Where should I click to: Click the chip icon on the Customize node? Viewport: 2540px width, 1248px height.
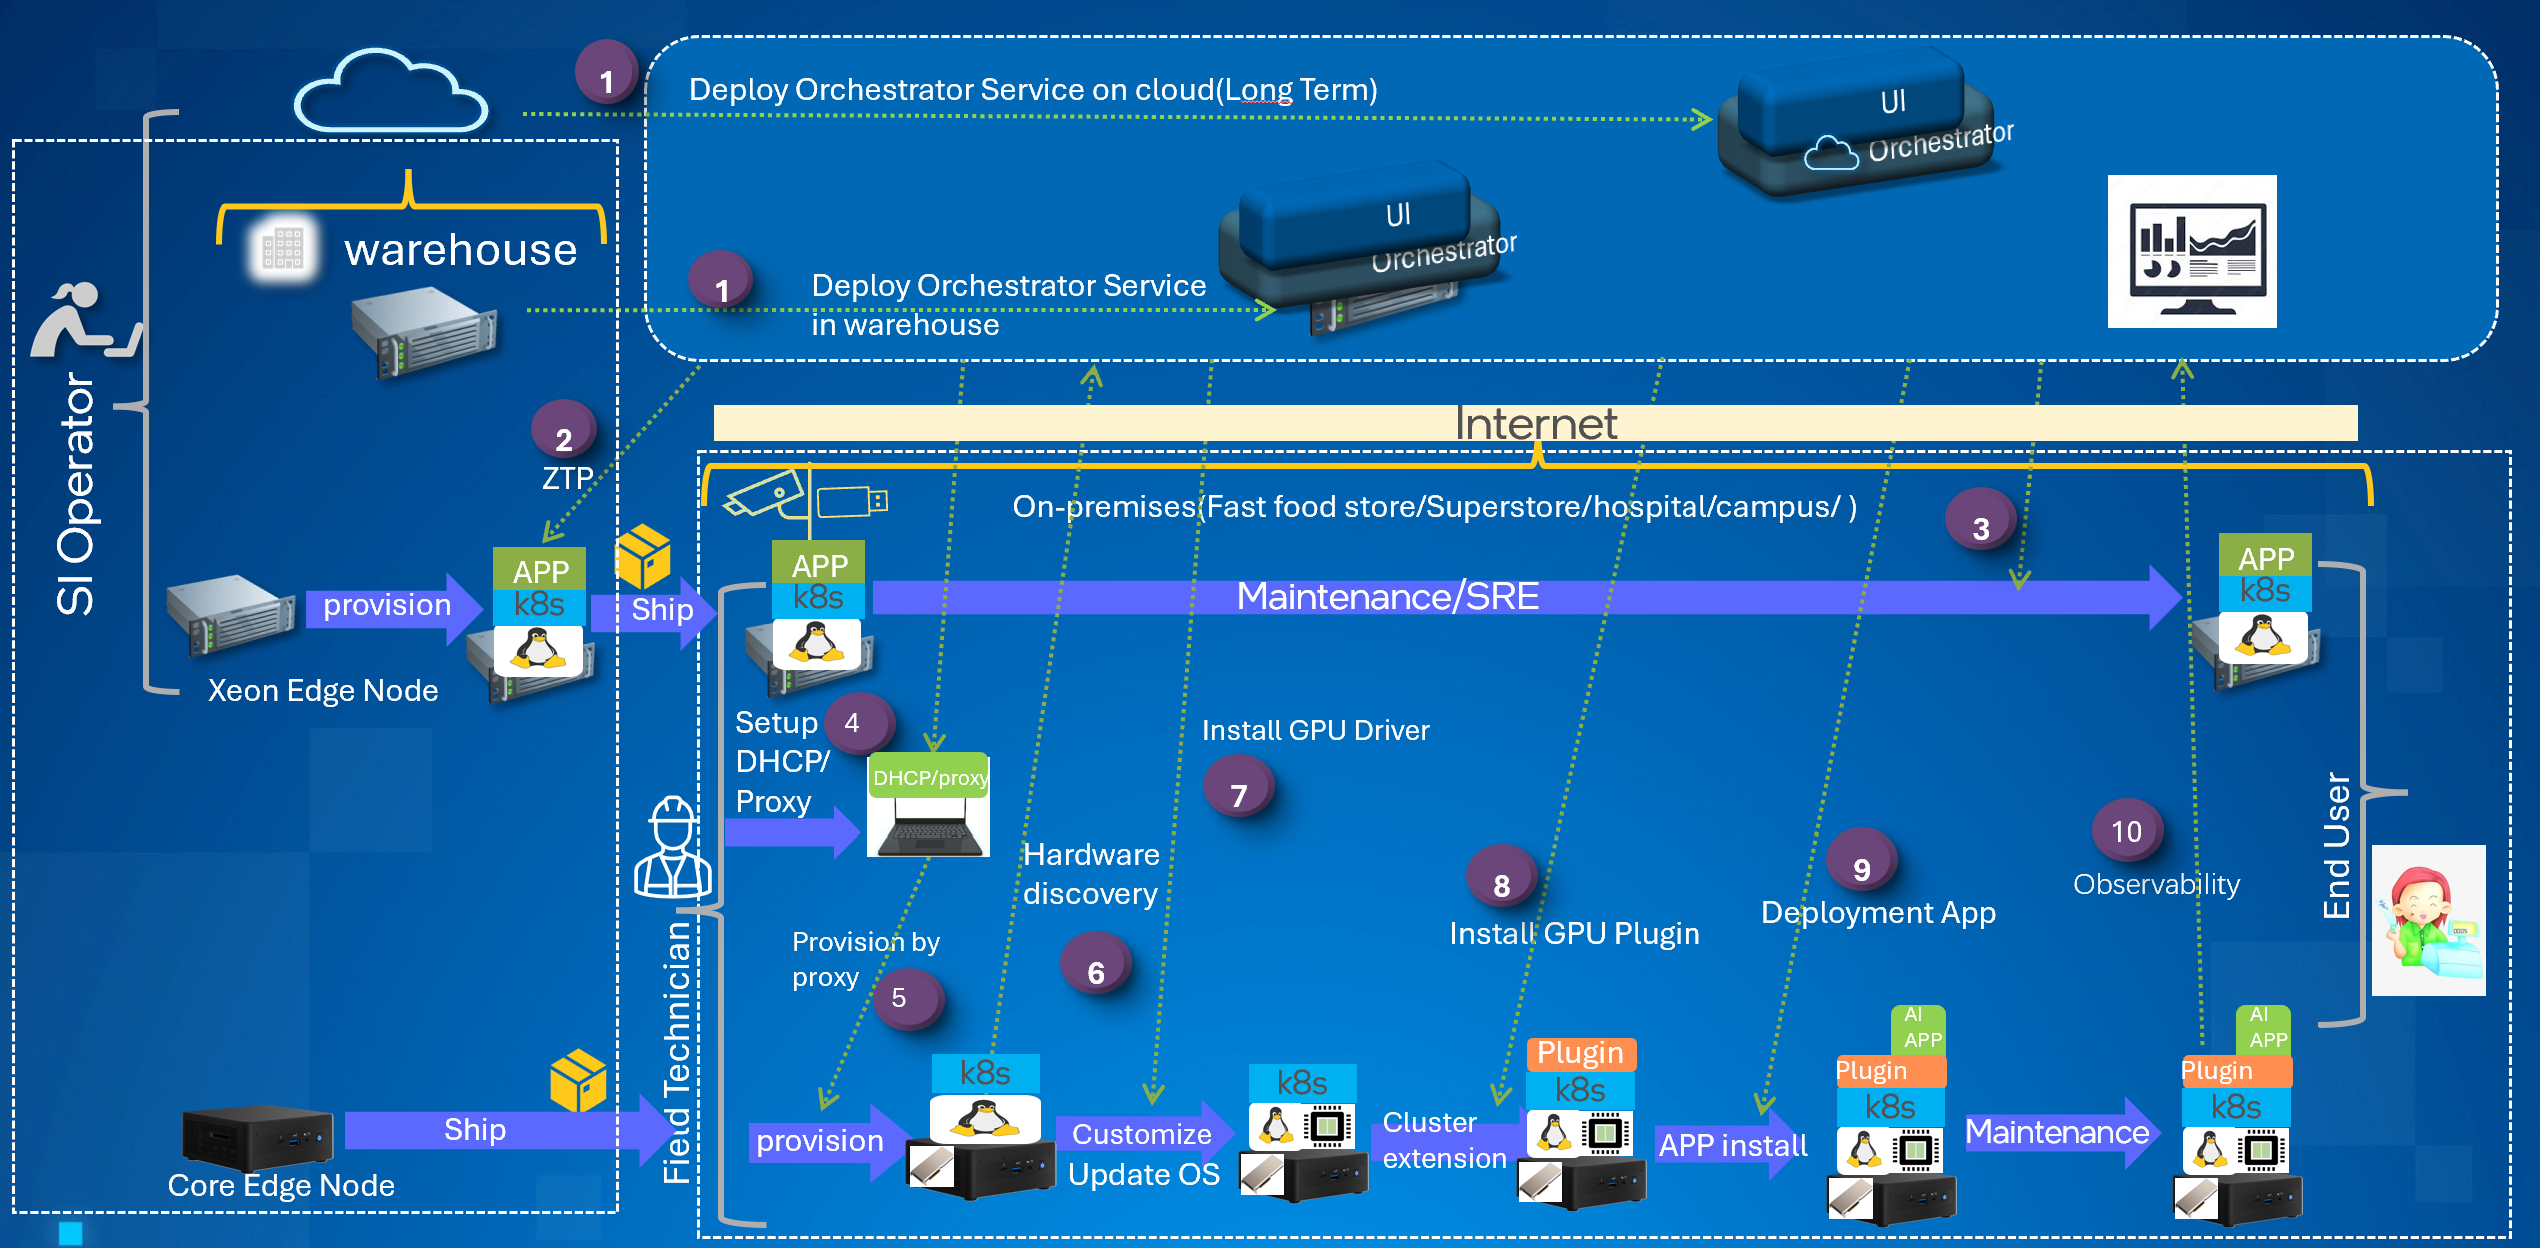click(1327, 1127)
